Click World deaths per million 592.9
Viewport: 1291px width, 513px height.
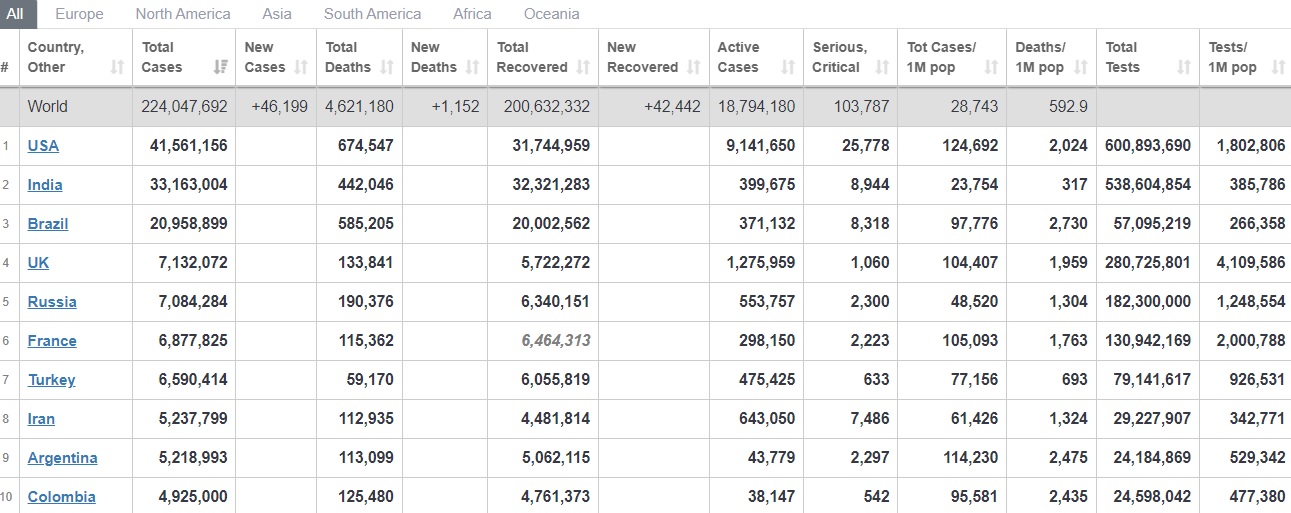(x=1068, y=106)
